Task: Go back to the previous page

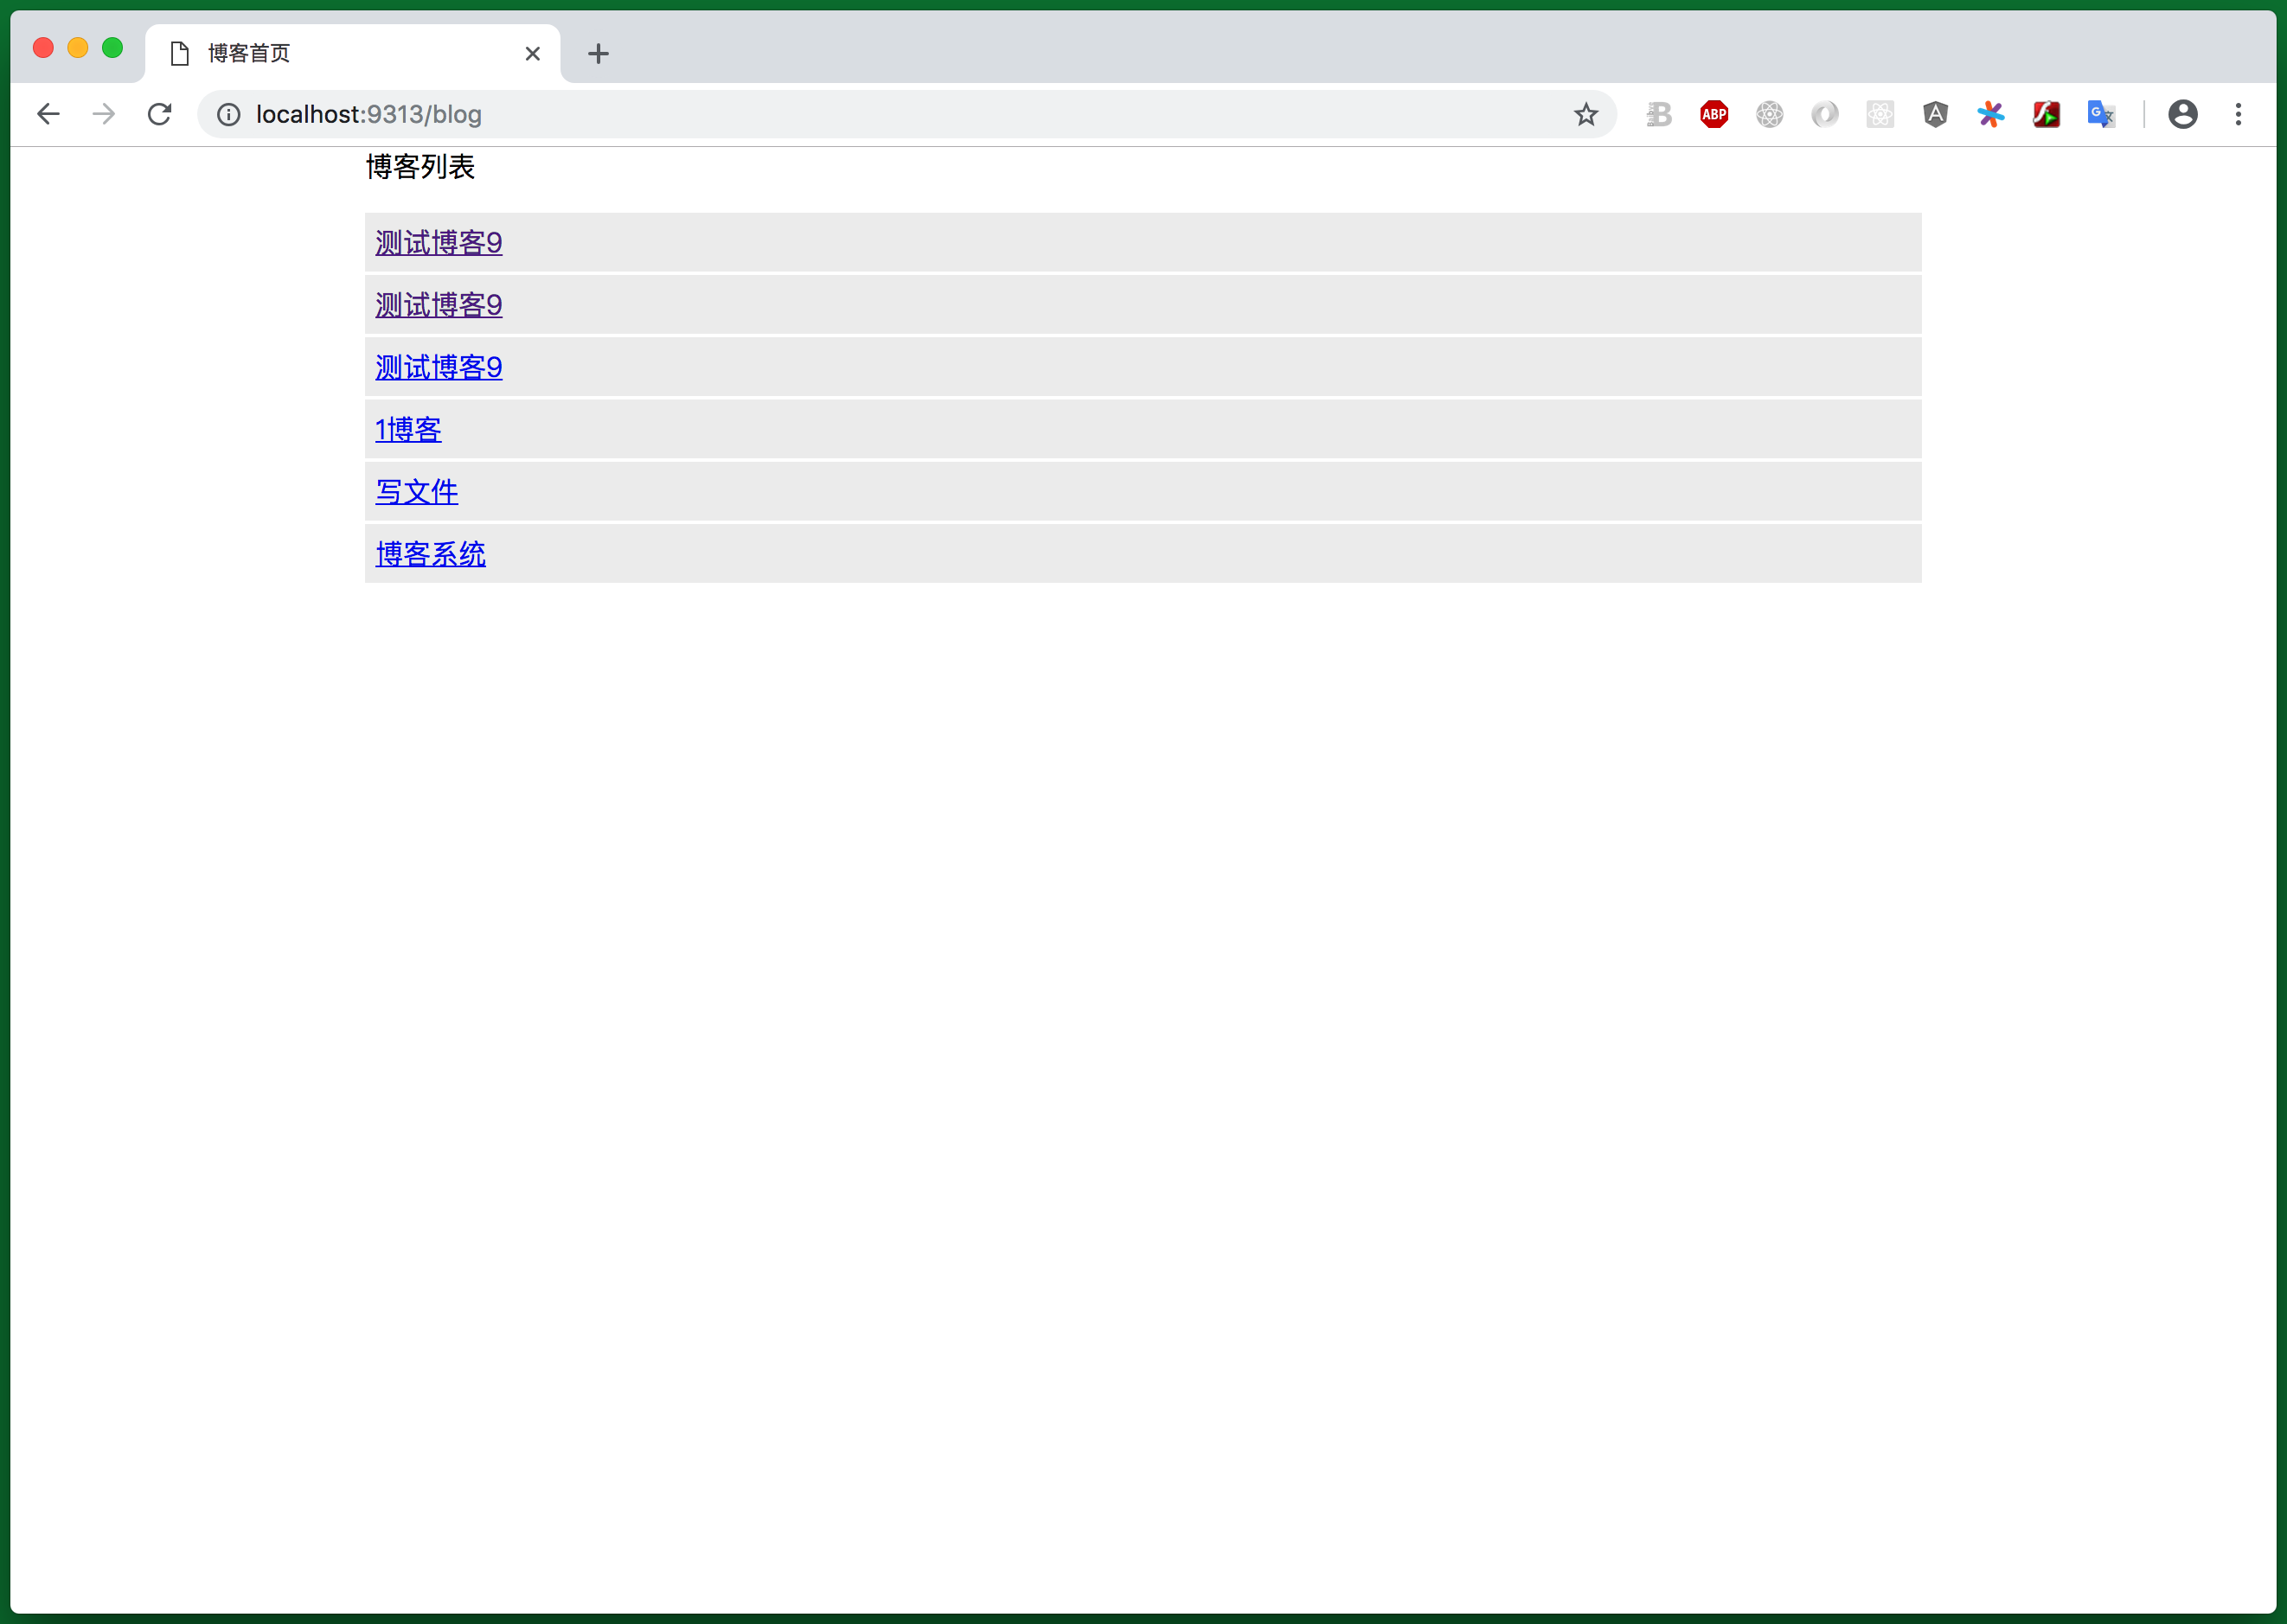Action: (x=48, y=114)
